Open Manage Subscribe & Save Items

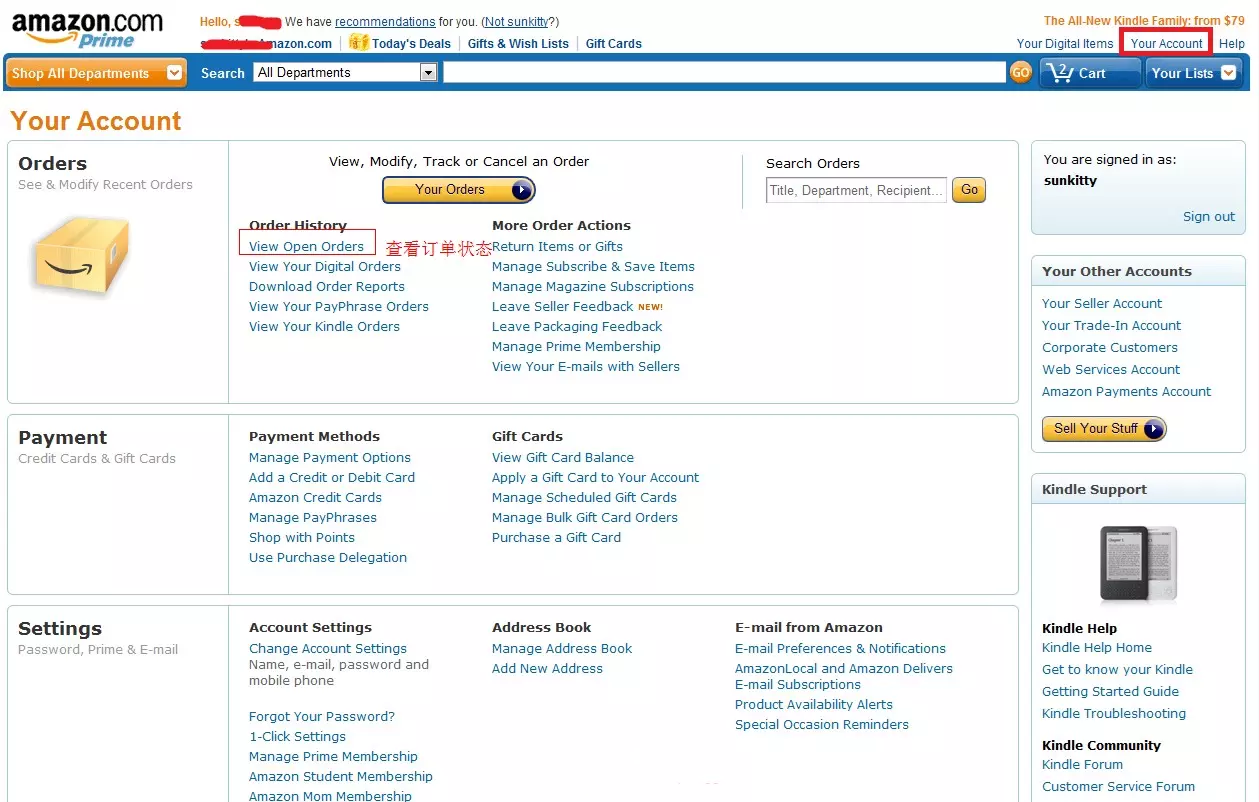click(x=593, y=266)
